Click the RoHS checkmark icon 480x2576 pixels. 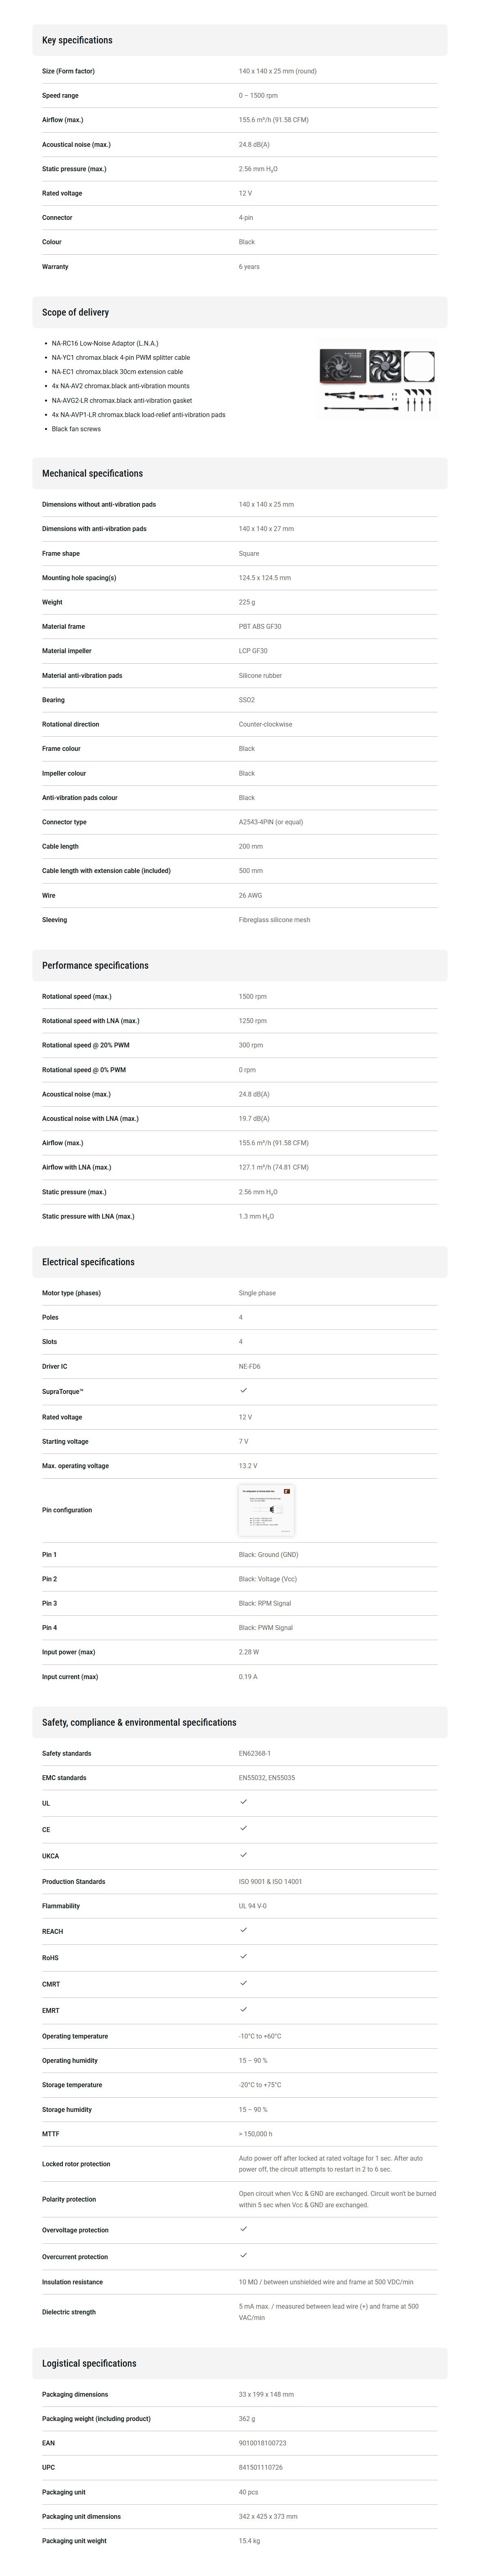pyautogui.click(x=243, y=1956)
